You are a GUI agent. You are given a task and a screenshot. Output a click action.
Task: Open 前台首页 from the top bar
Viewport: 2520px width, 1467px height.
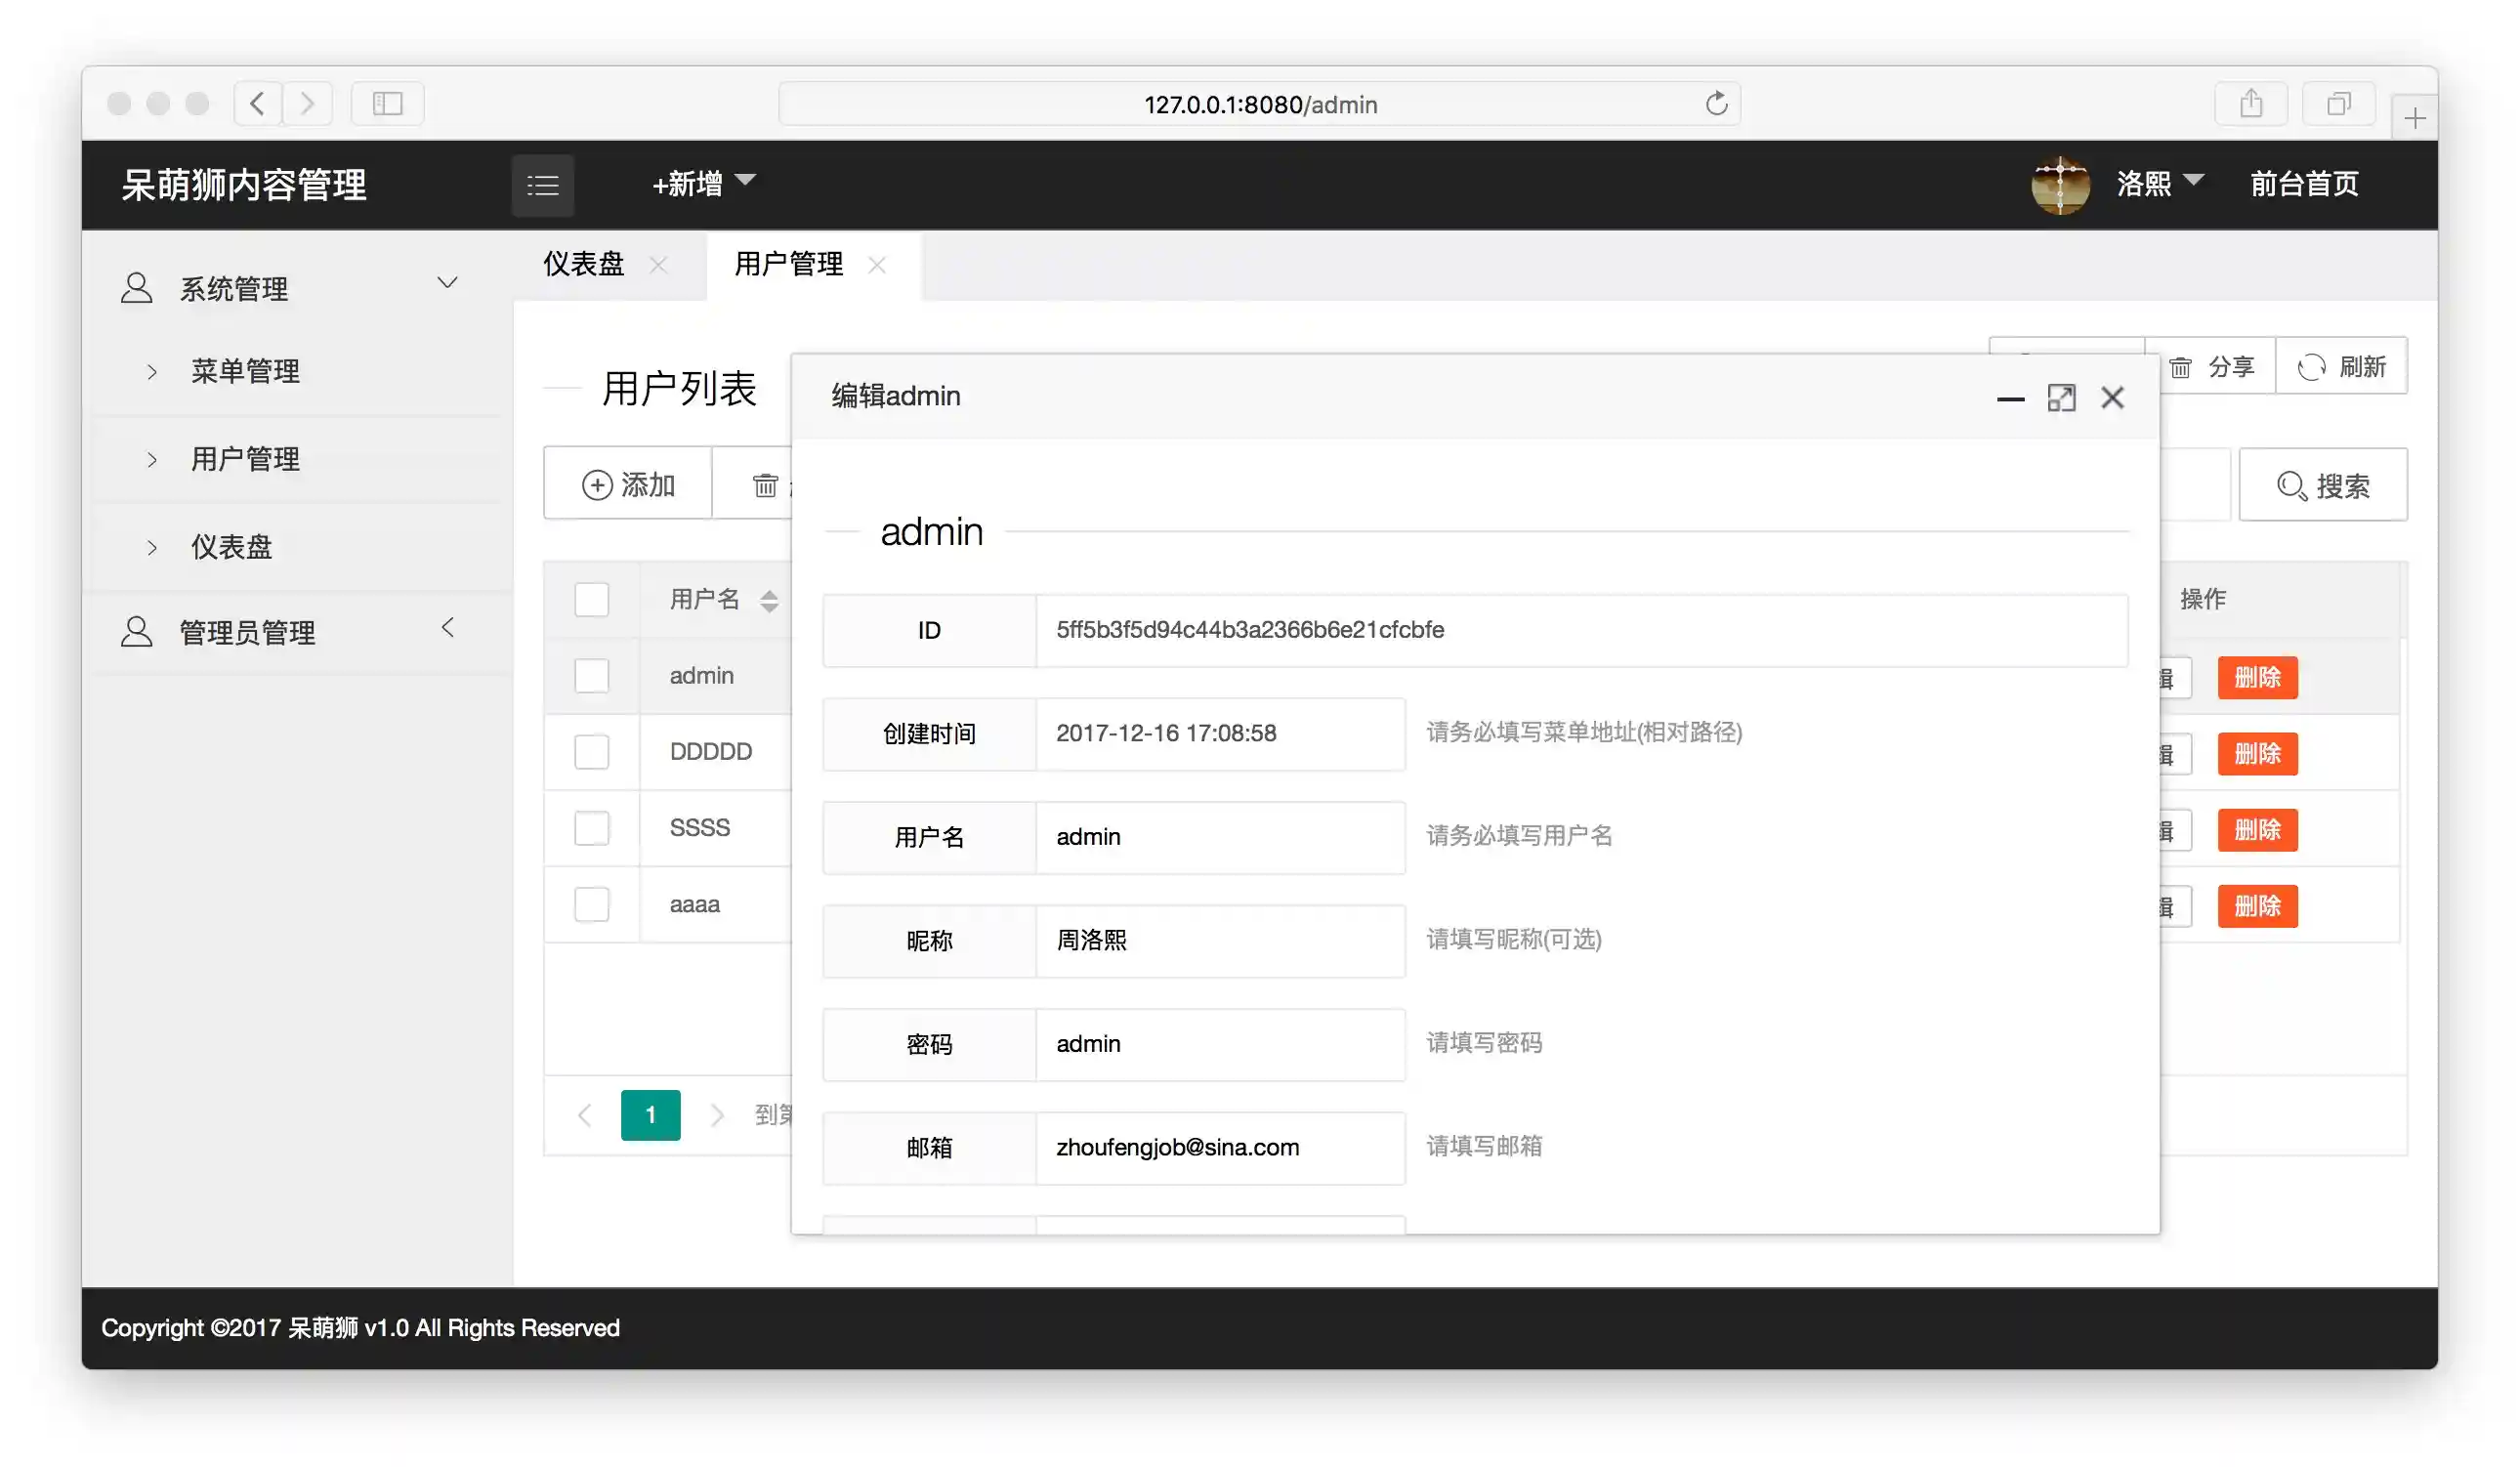(x=2304, y=184)
